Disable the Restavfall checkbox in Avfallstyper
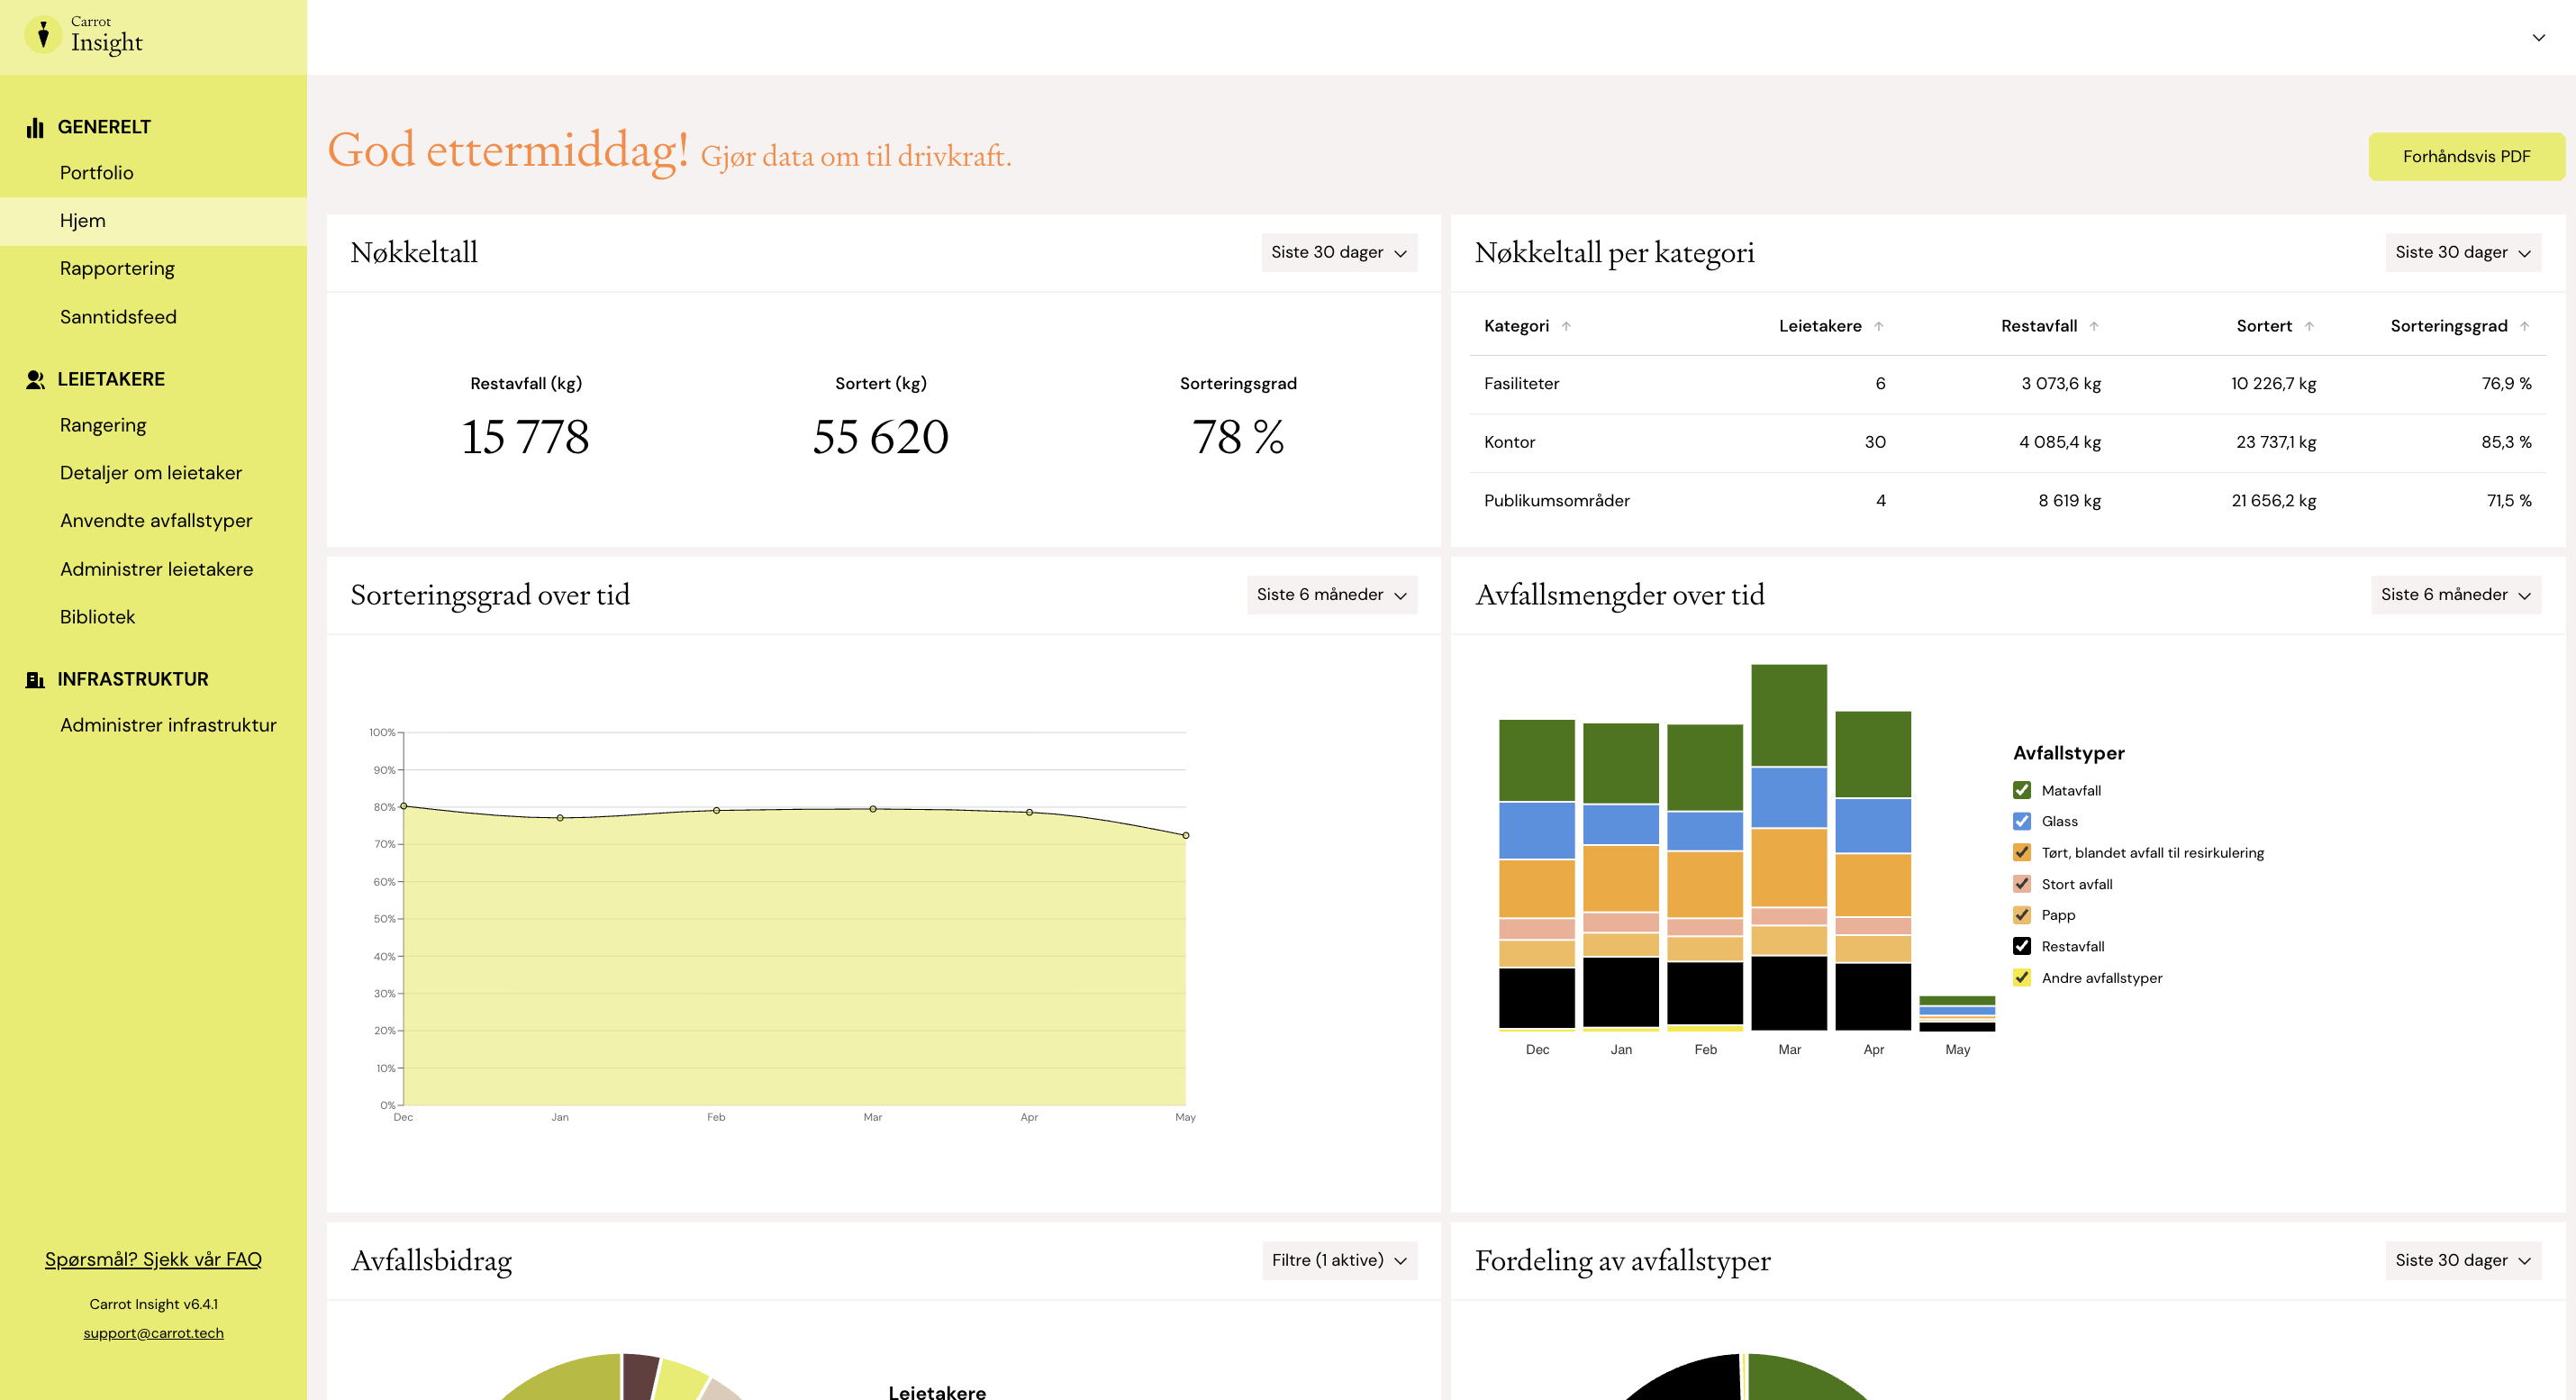 (2022, 946)
